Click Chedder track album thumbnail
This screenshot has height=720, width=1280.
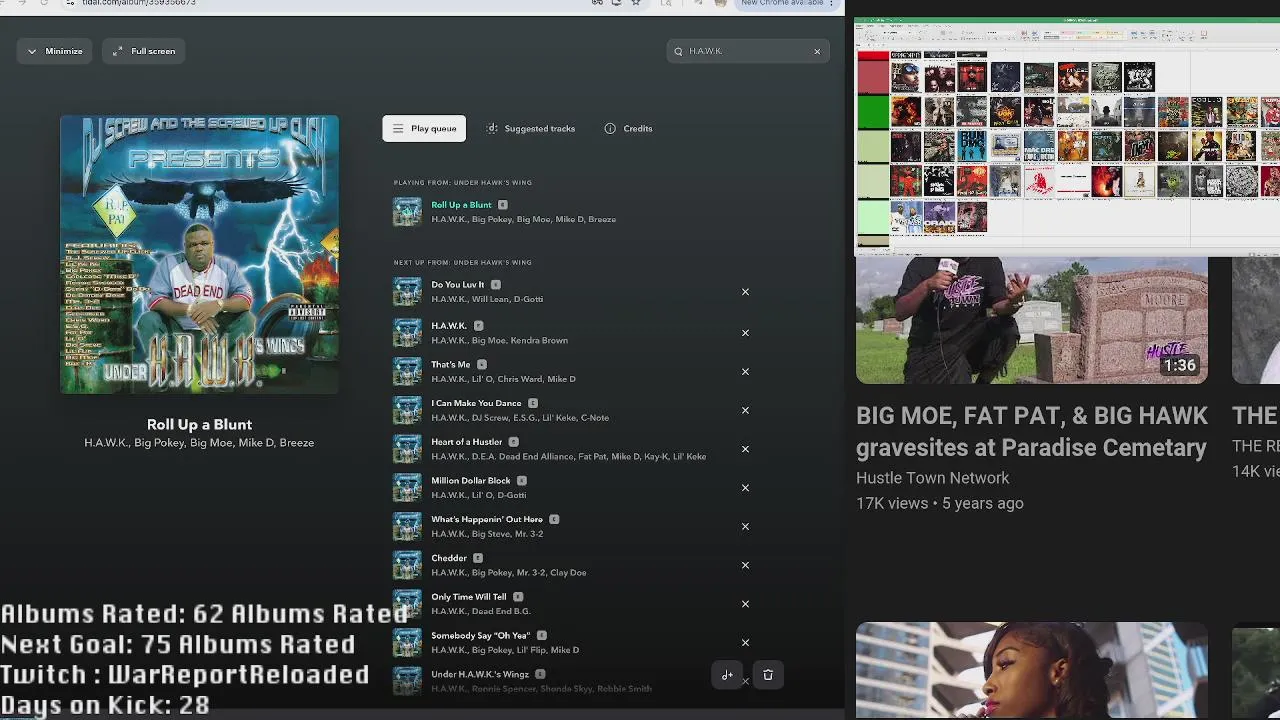(407, 565)
